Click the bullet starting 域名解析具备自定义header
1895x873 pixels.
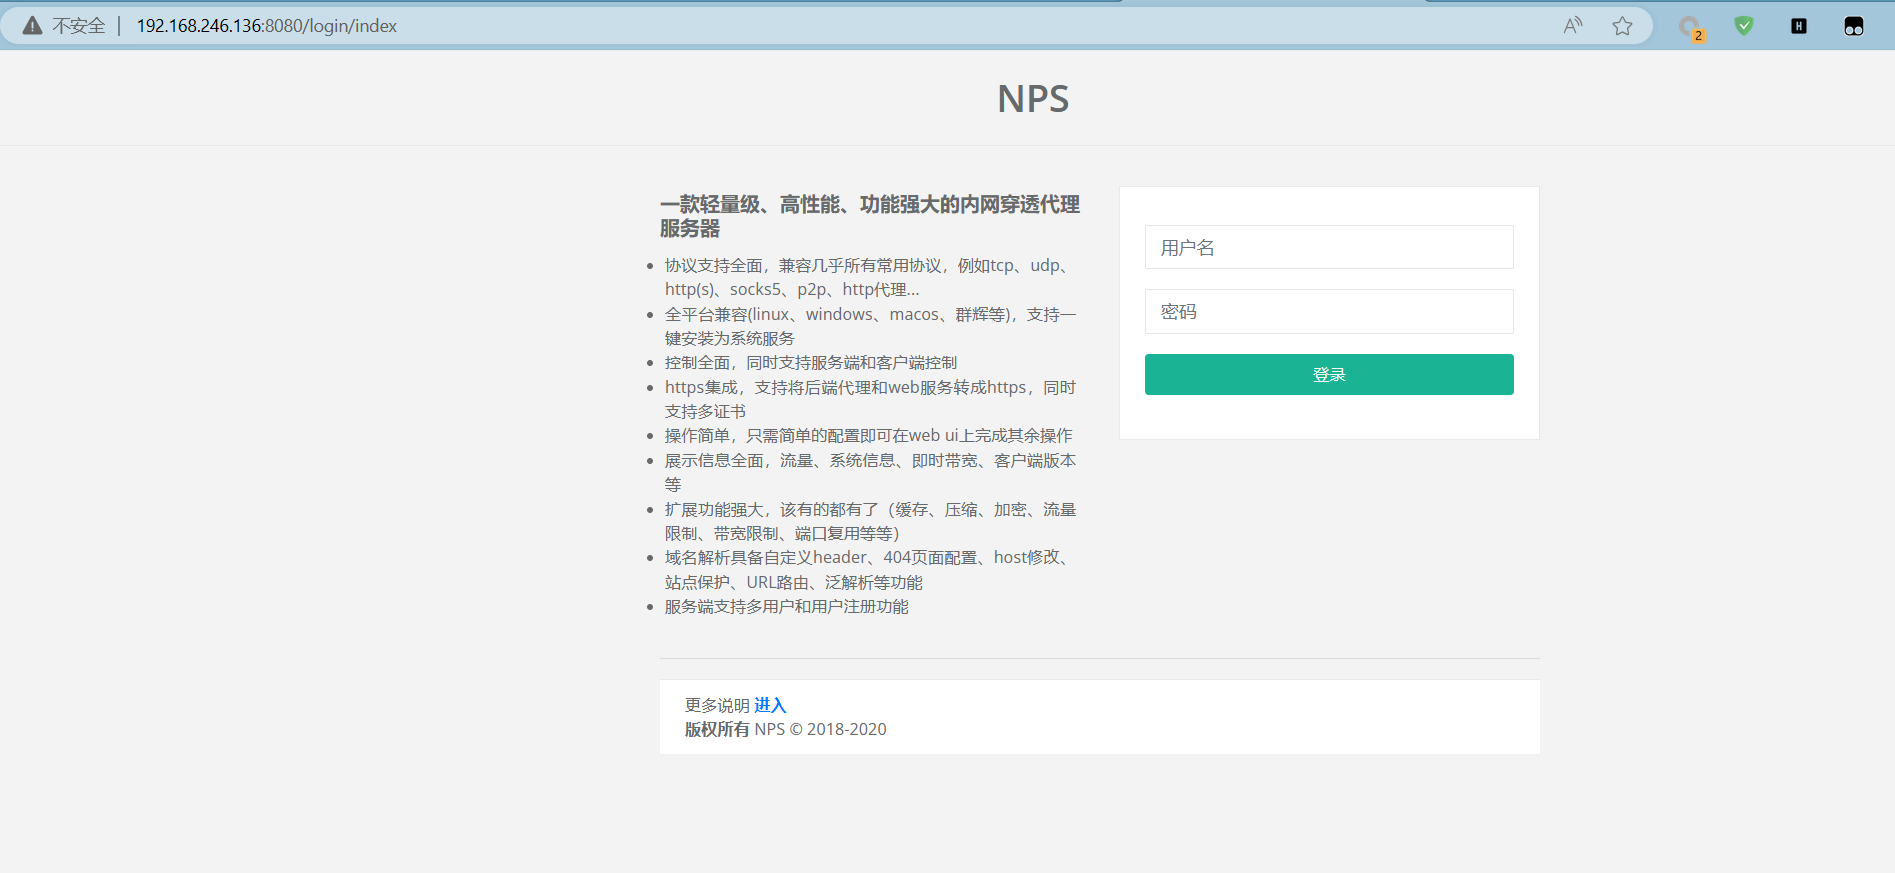(870, 570)
